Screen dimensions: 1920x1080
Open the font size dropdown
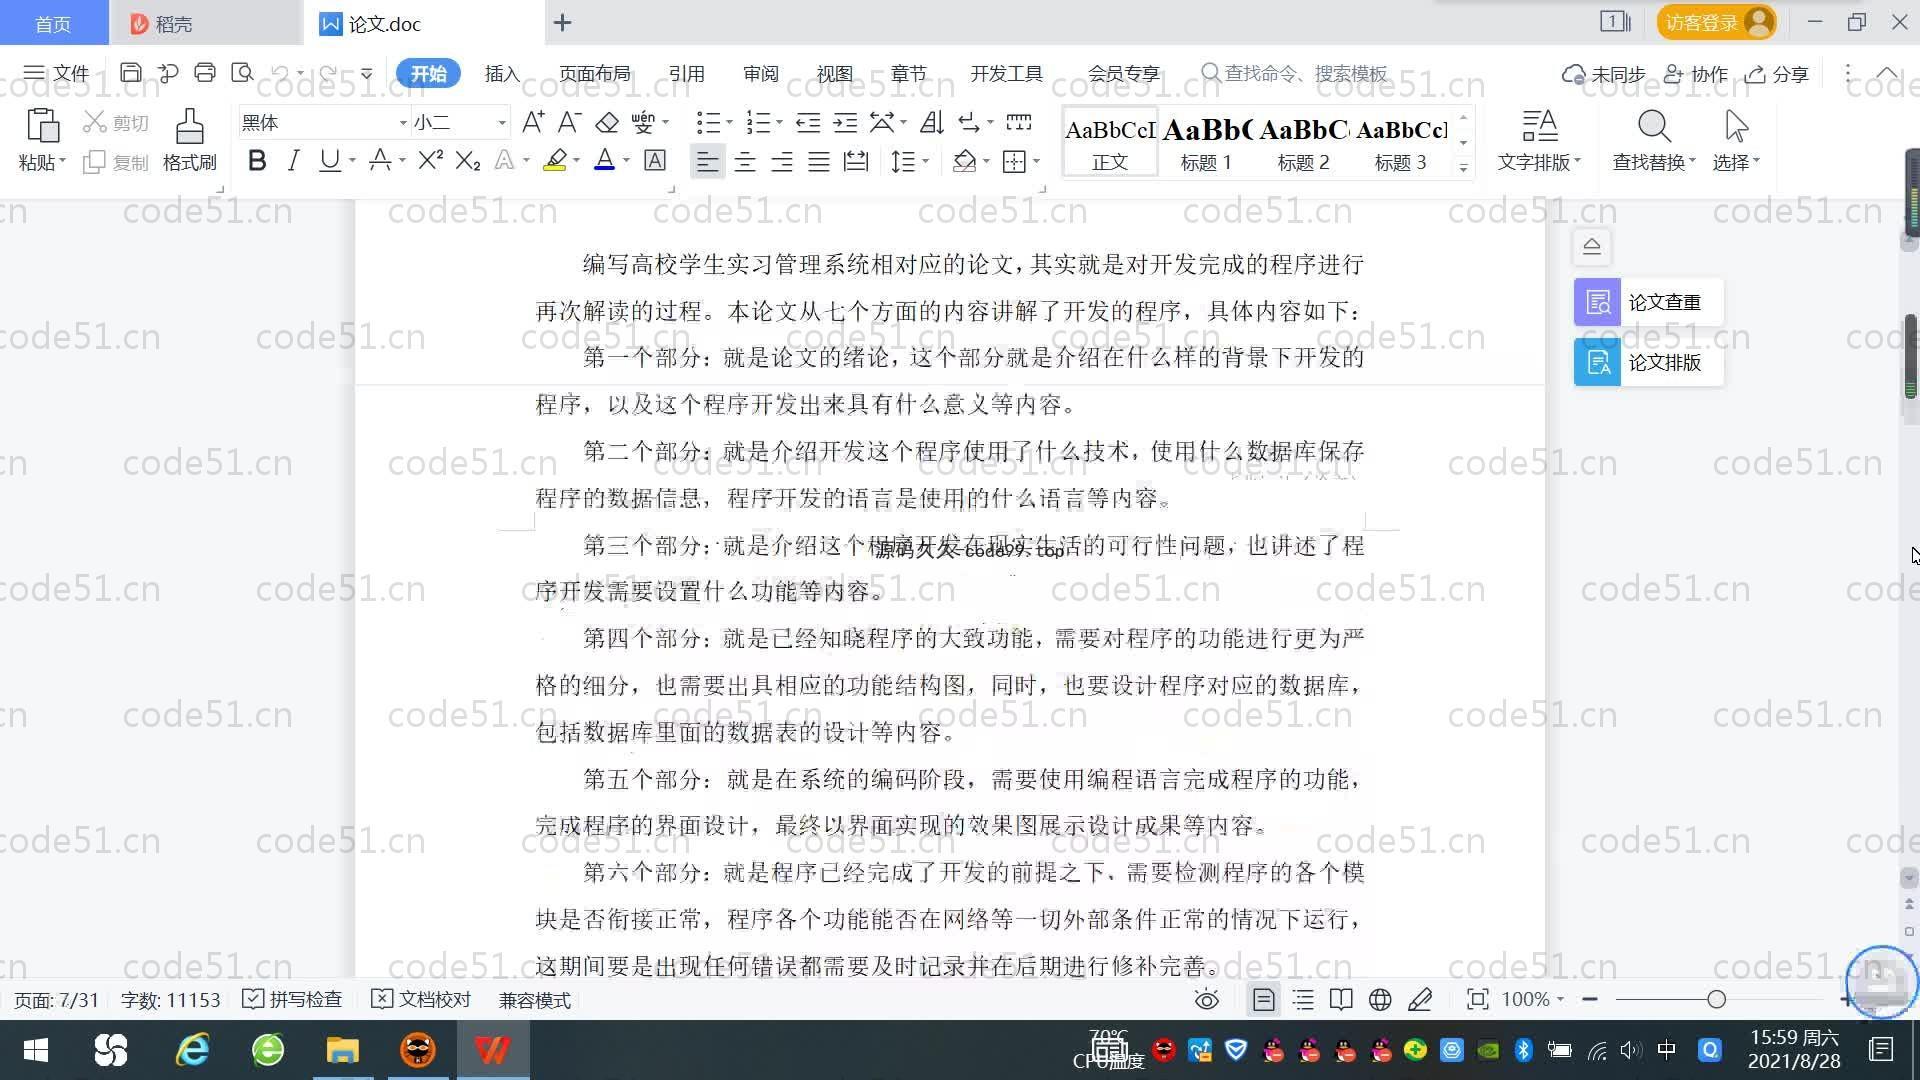click(502, 123)
